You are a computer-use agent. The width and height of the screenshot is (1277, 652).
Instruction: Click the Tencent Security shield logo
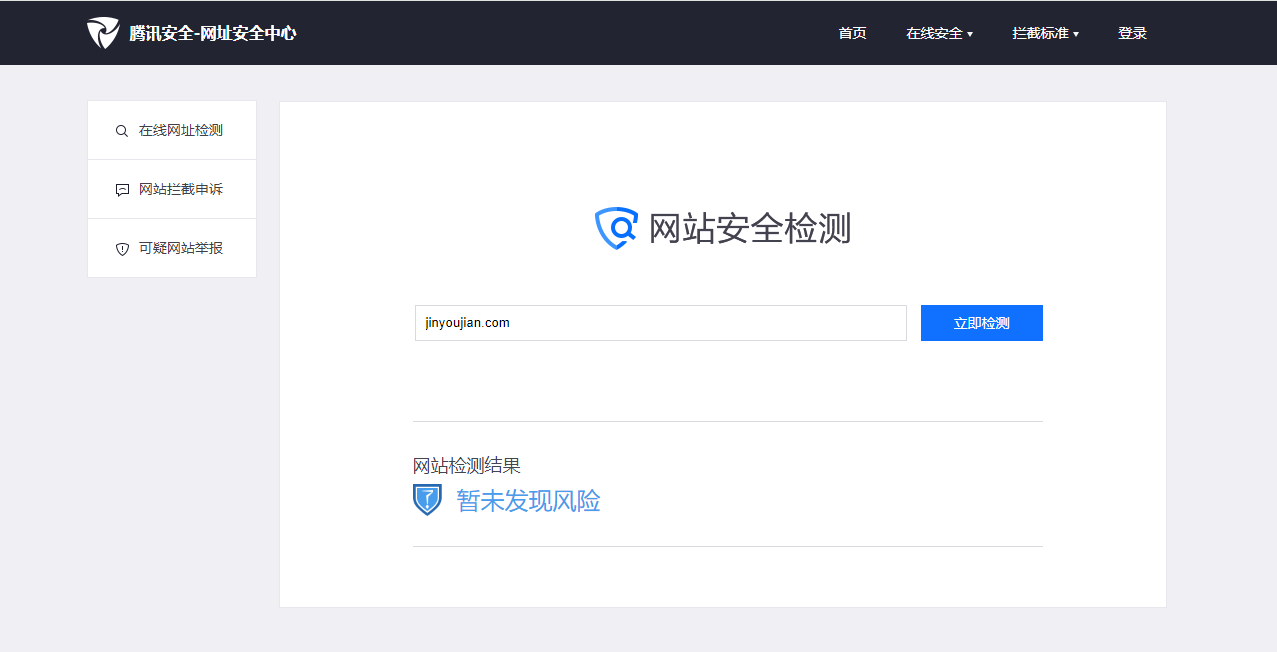coord(103,33)
